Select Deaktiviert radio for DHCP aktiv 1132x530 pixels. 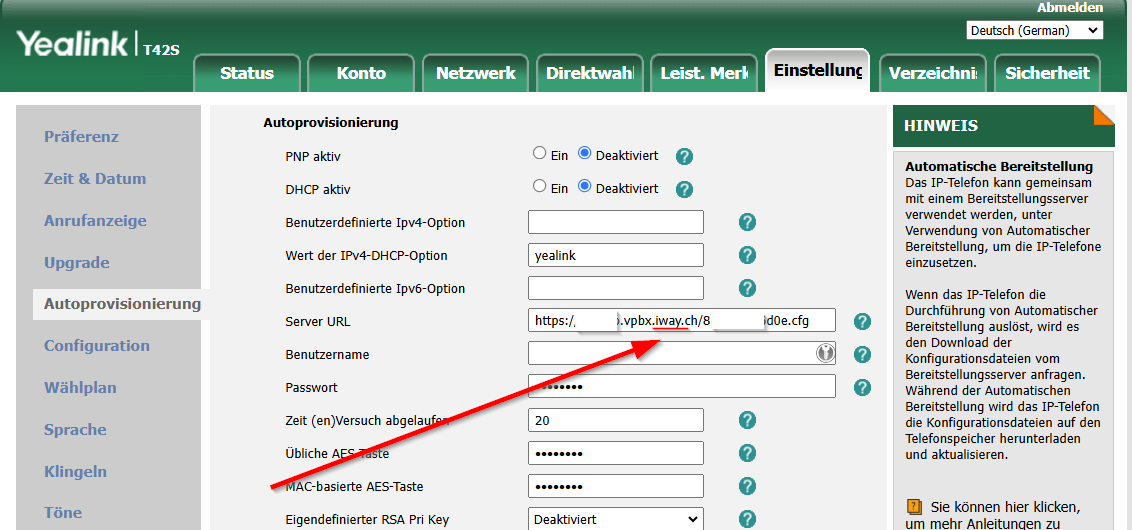(585, 186)
